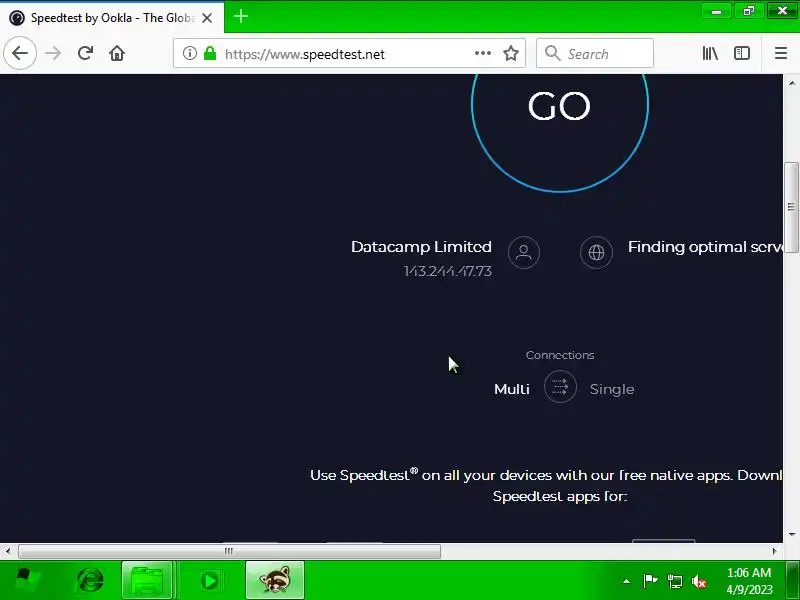Click the vertical scrollbar down arrow
Viewport: 800px width, 600px height.
pos(791,535)
